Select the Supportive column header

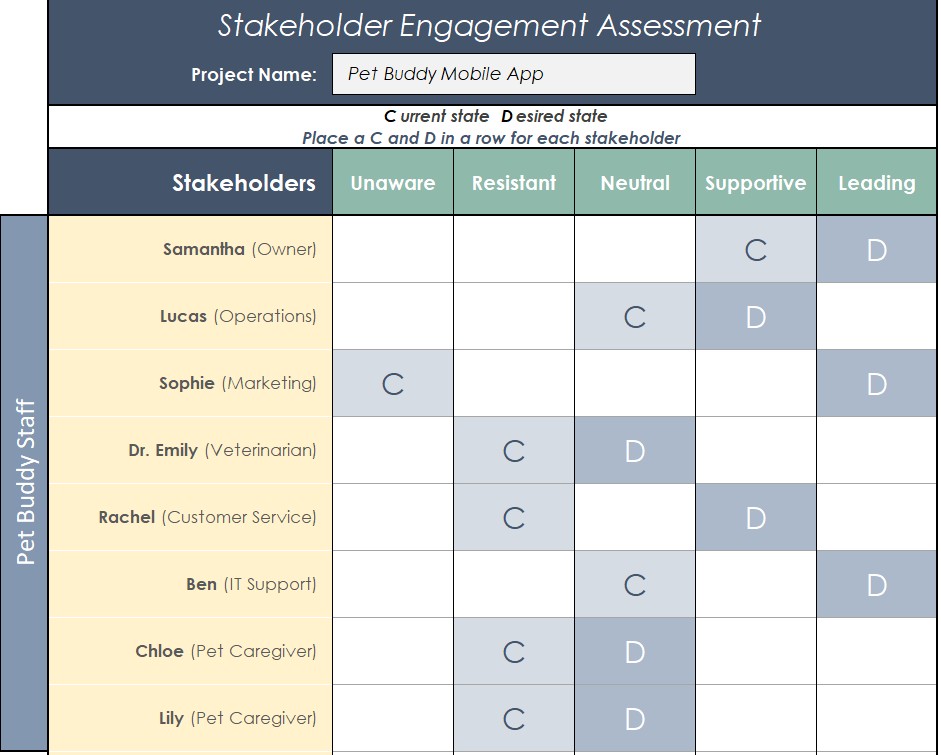(x=755, y=183)
